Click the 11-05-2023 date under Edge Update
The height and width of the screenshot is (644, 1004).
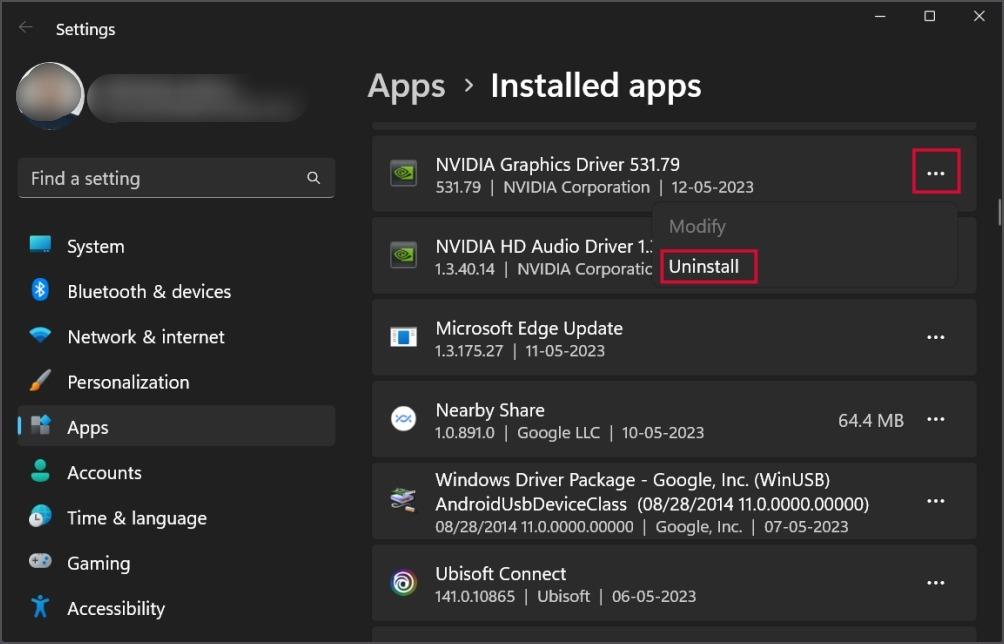[565, 351]
